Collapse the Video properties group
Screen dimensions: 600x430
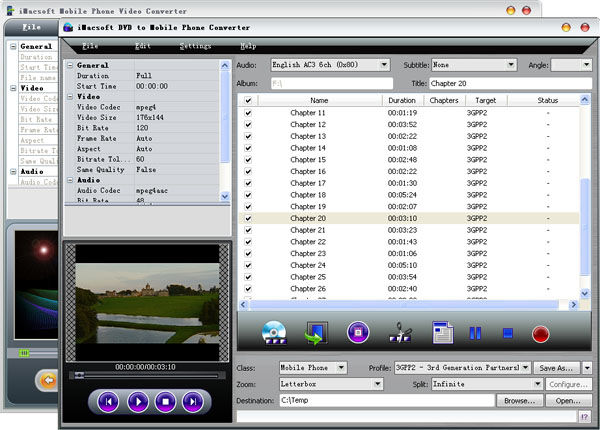point(70,97)
